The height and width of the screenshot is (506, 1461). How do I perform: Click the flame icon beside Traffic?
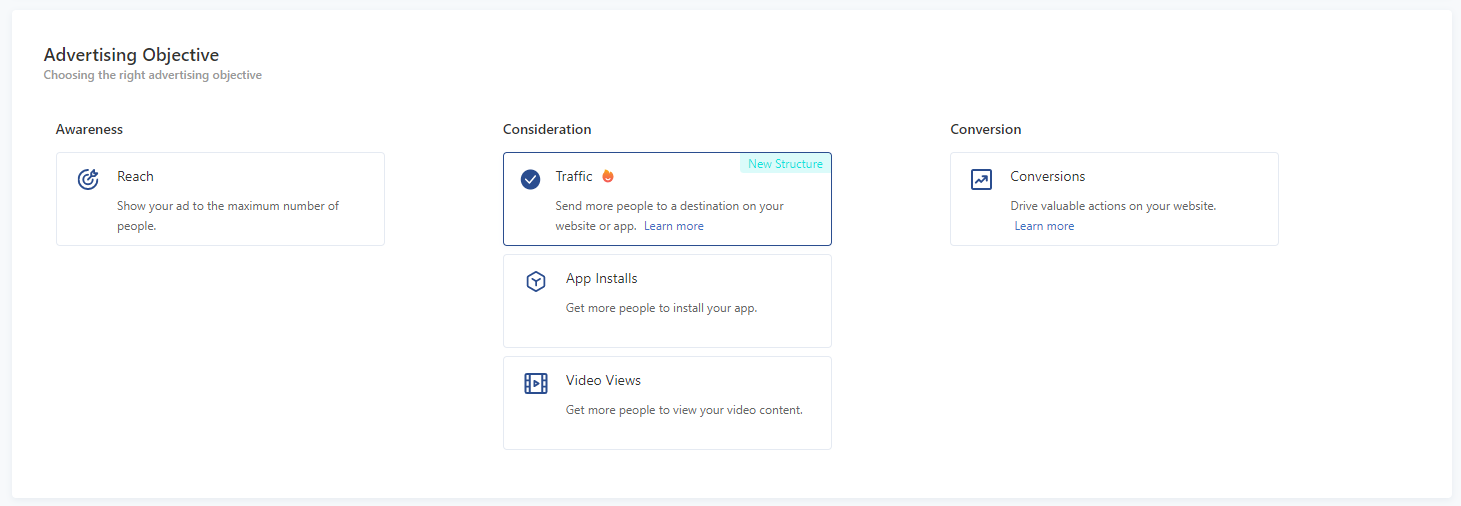608,176
